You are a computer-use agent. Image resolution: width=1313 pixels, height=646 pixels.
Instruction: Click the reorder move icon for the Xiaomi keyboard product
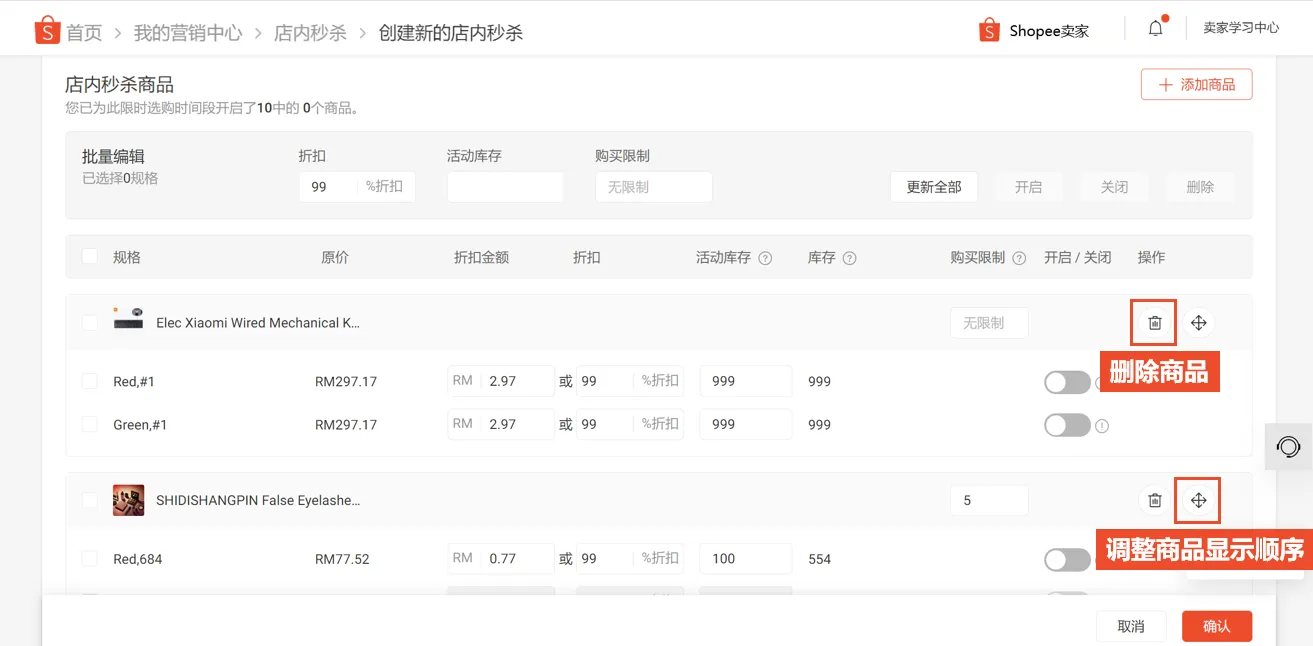coord(1198,322)
